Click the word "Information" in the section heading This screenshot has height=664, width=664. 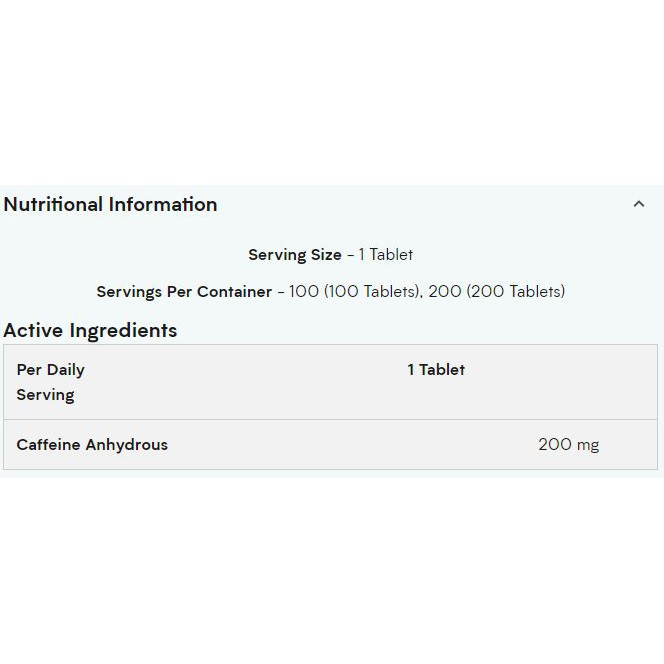163,204
